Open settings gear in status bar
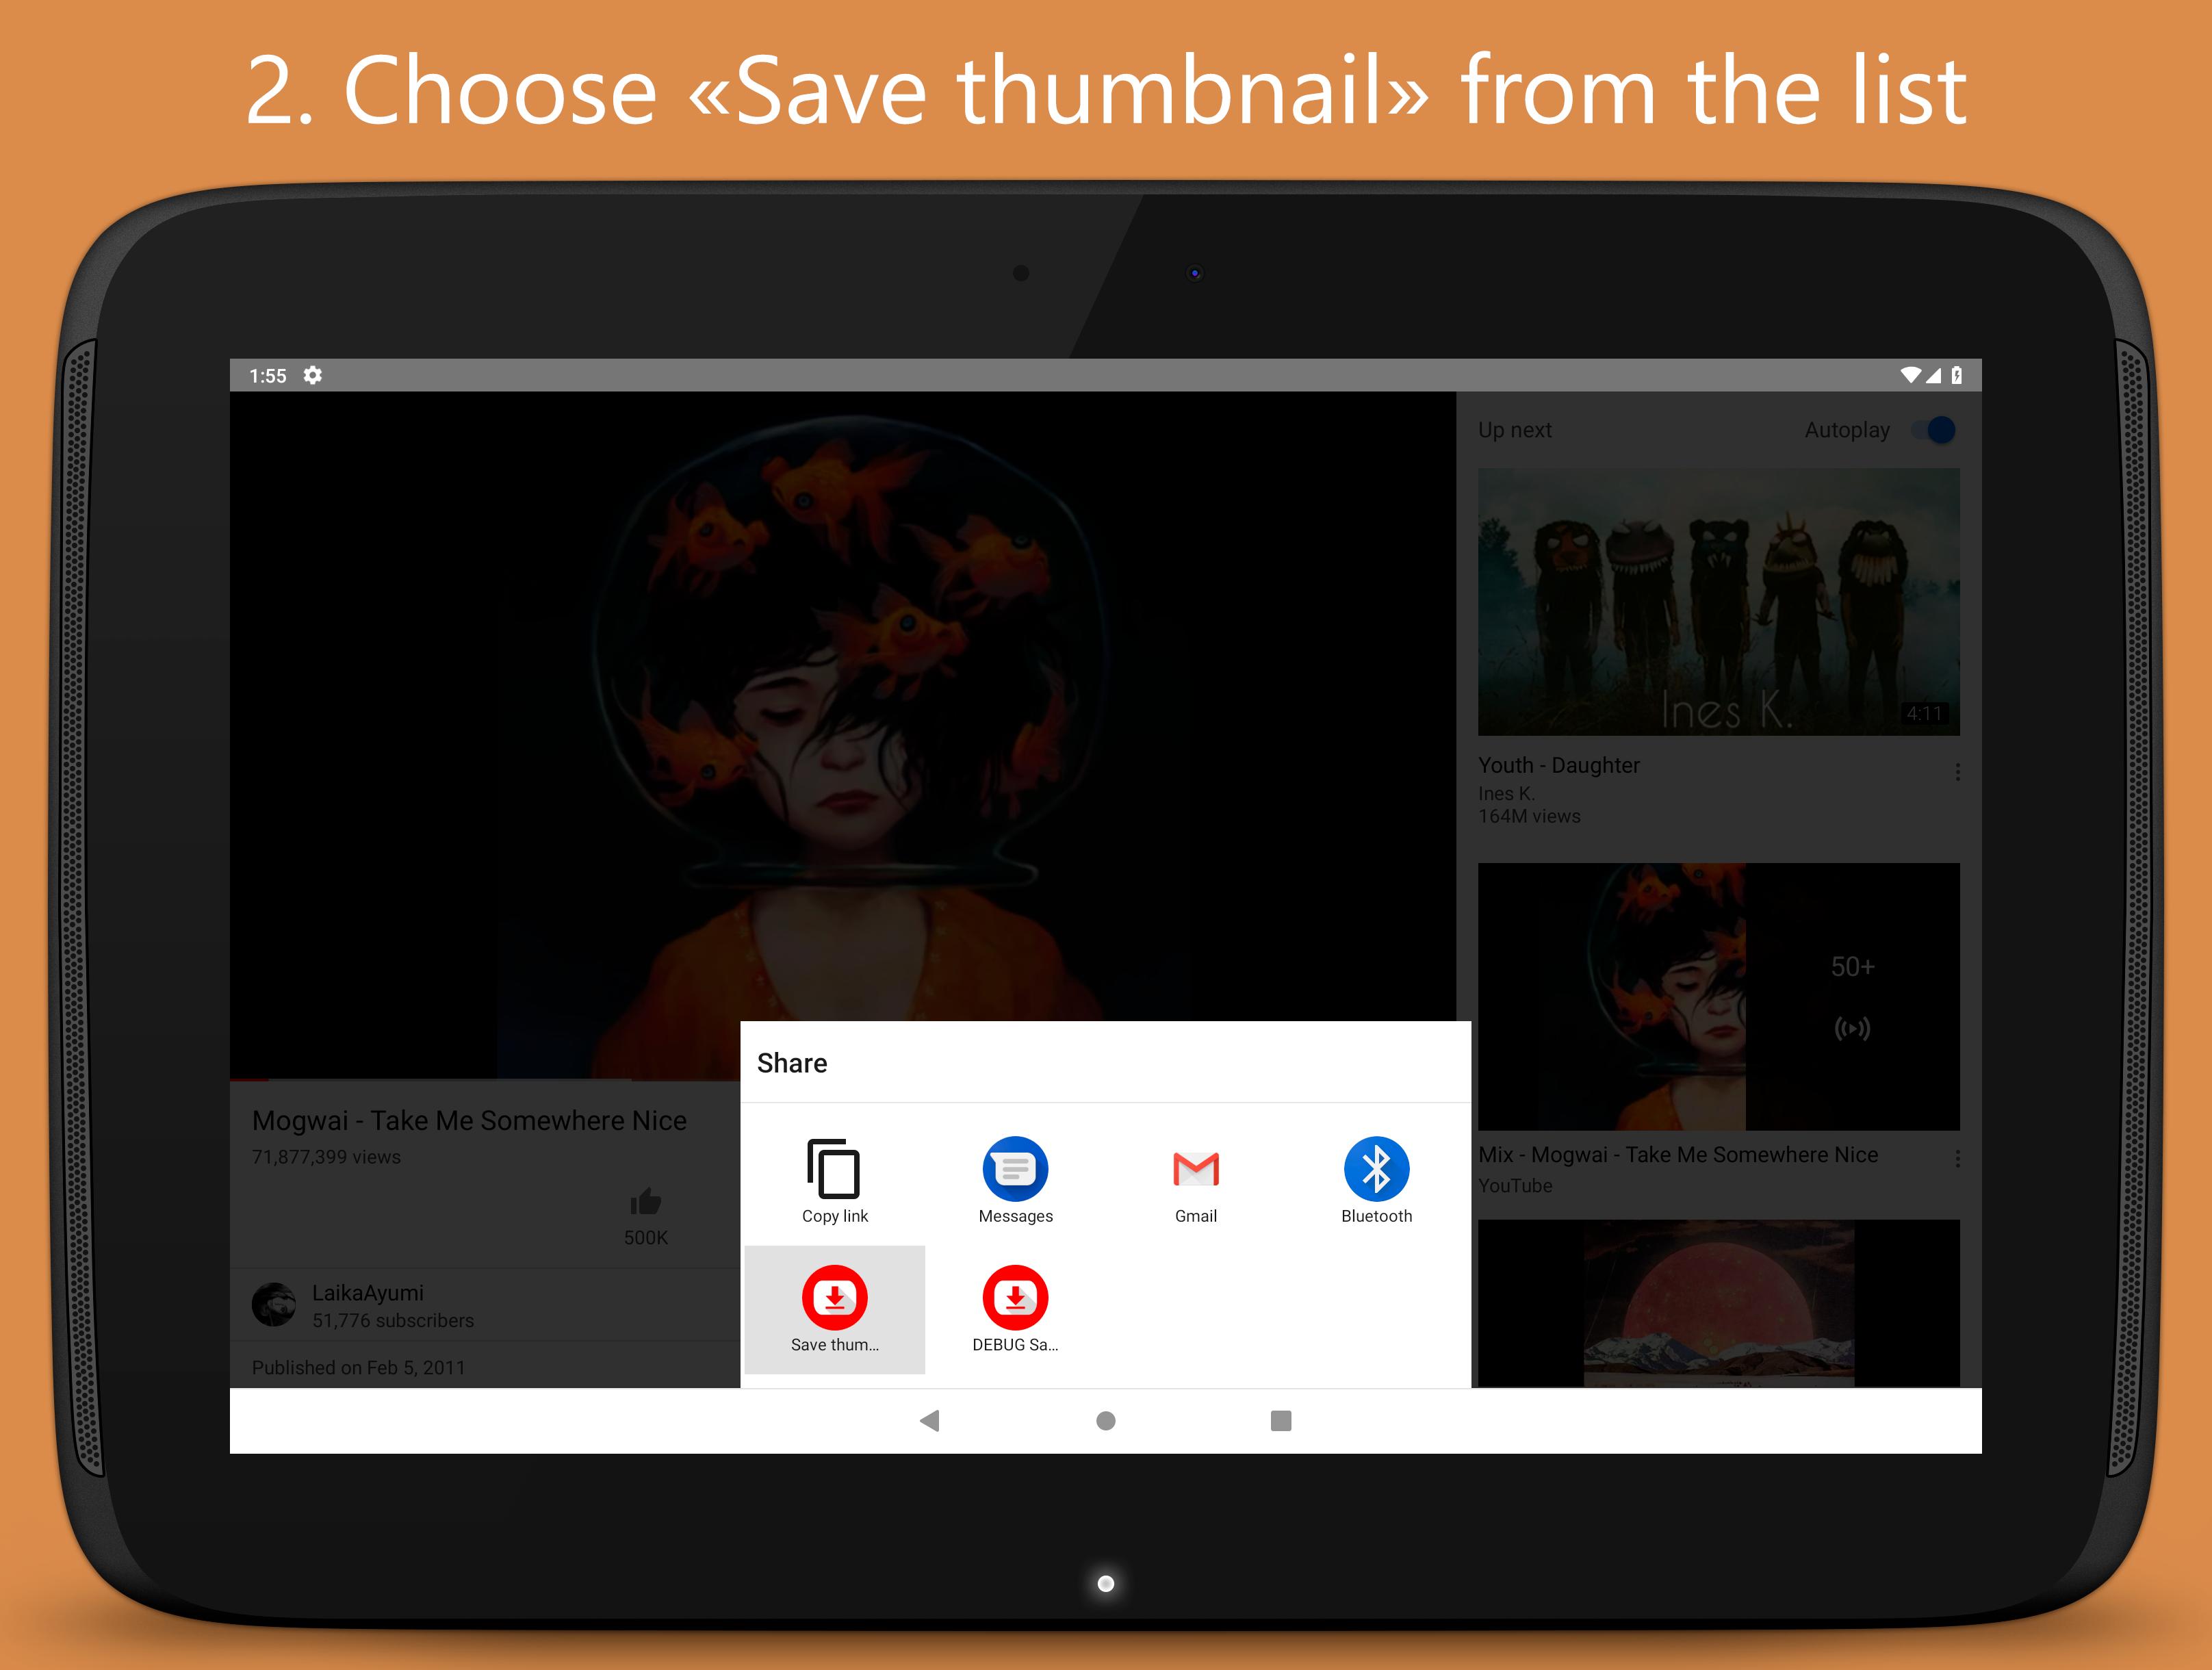Screen dimensions: 2212x1670 pos(313,375)
